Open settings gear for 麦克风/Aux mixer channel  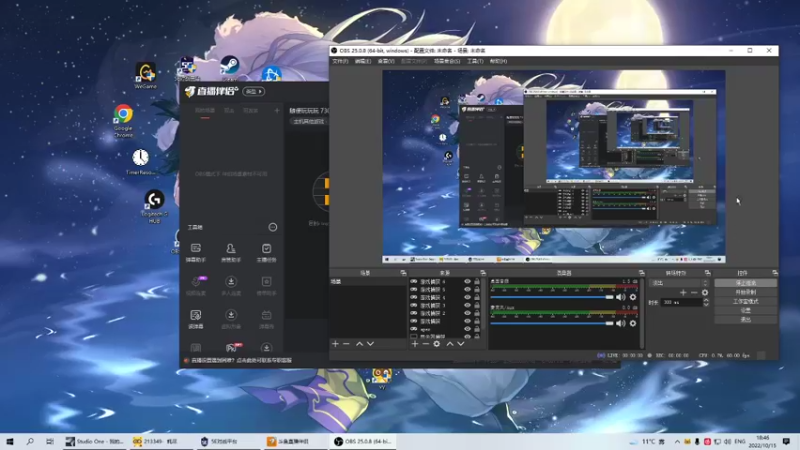(633, 323)
